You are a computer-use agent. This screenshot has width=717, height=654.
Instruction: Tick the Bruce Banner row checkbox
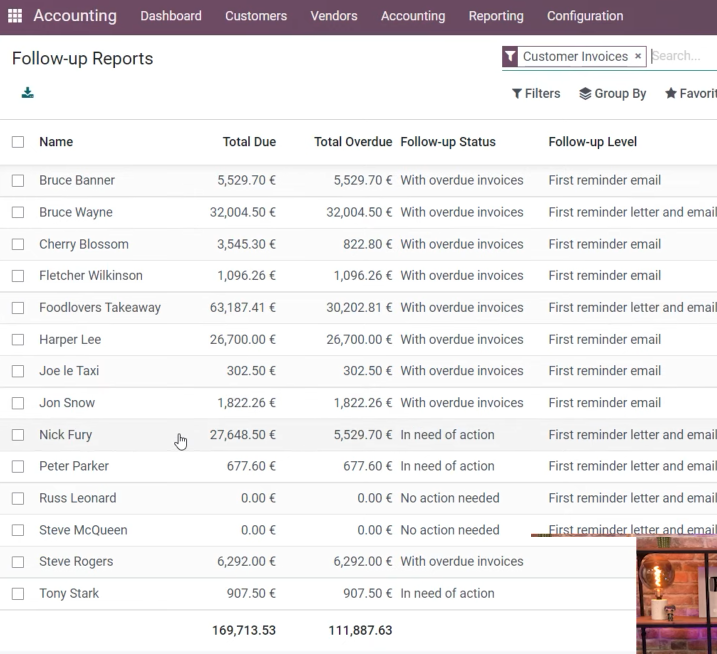coord(18,180)
